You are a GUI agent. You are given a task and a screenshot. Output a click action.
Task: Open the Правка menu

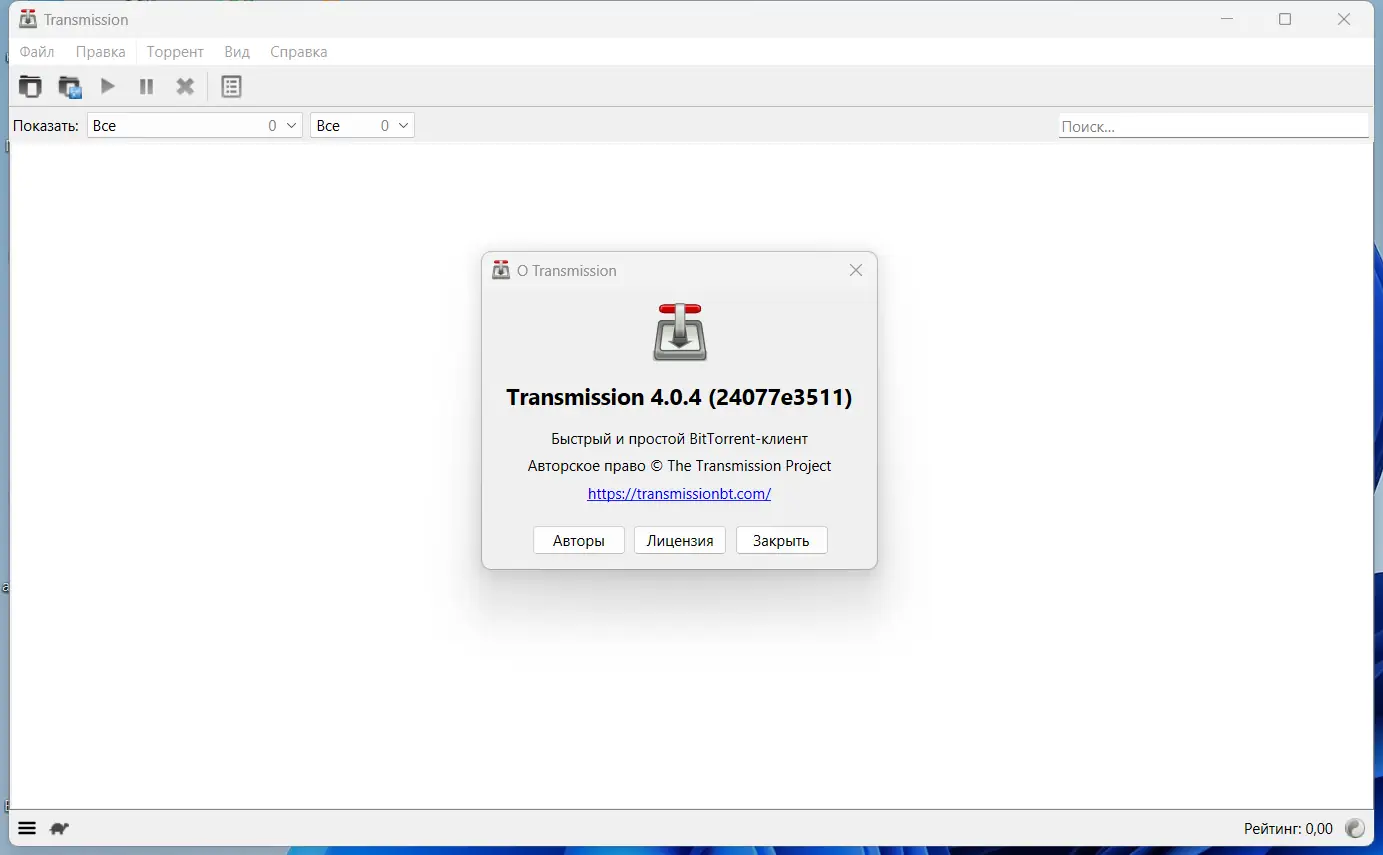101,52
